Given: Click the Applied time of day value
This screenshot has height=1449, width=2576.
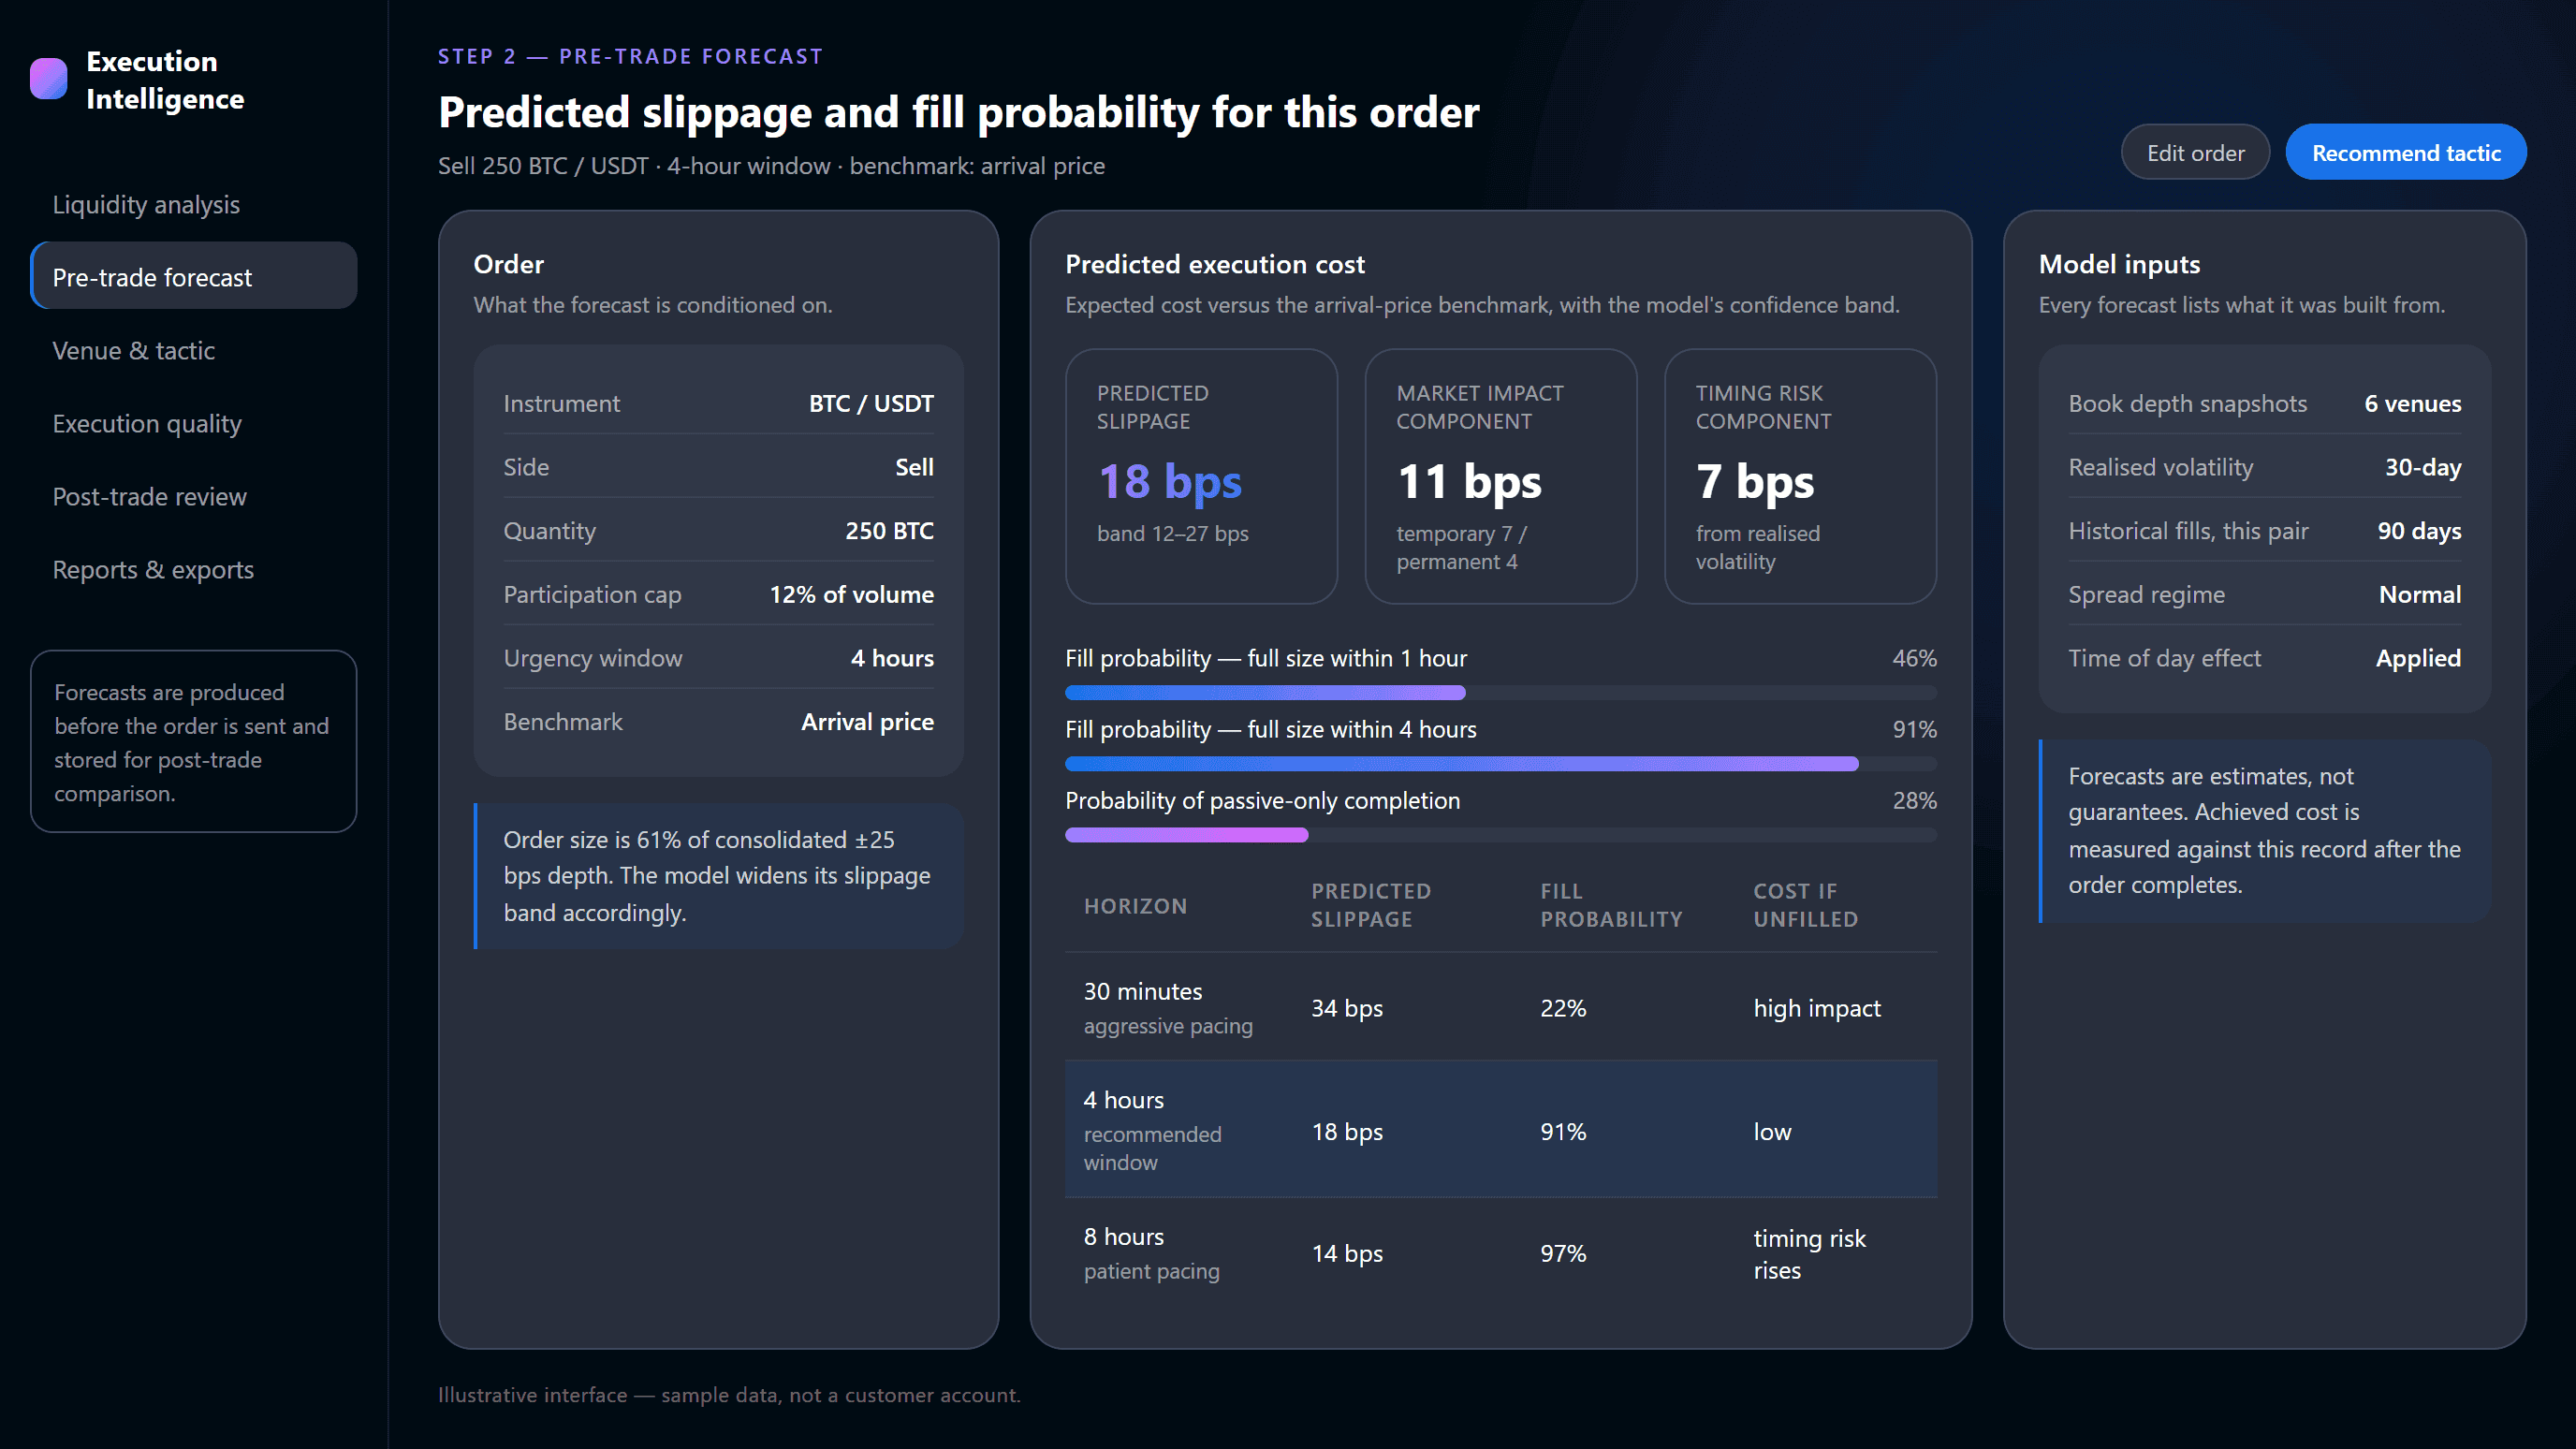Looking at the screenshot, I should point(2418,658).
